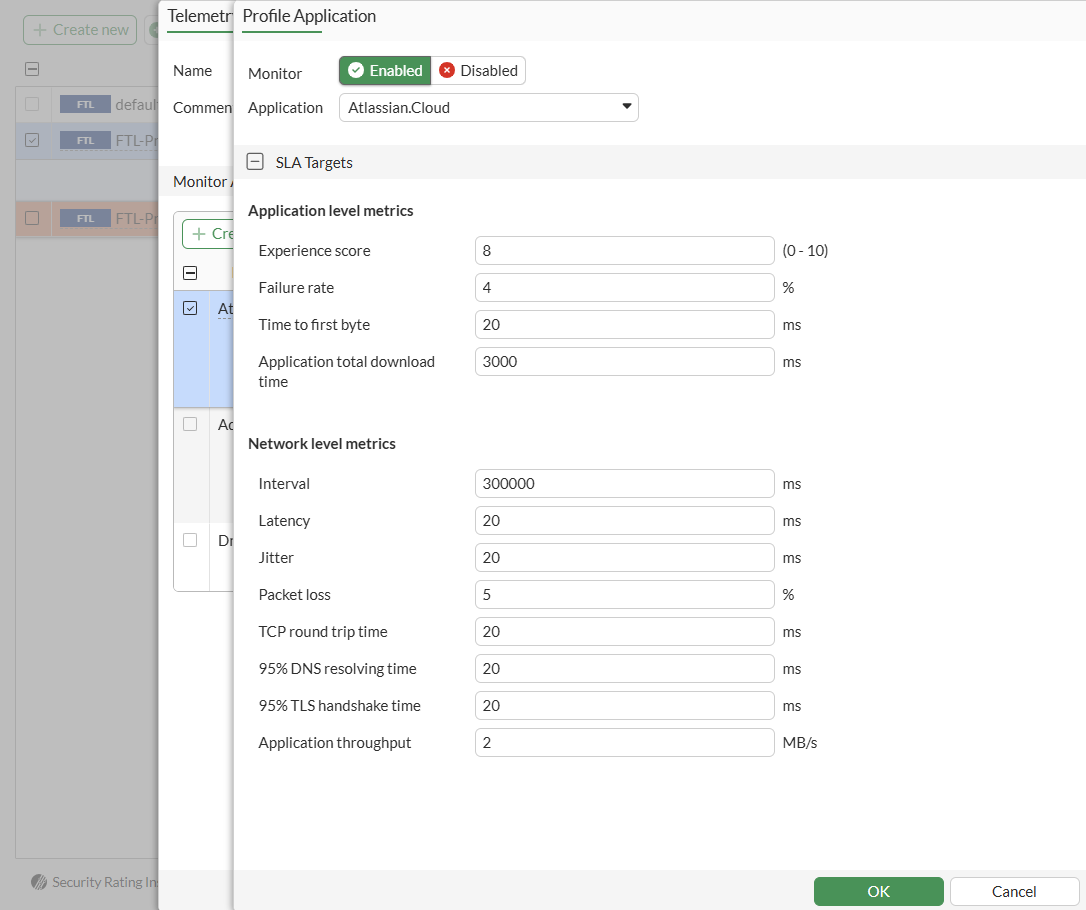Click the collapse minus icon above the policy table

click(x=31, y=69)
